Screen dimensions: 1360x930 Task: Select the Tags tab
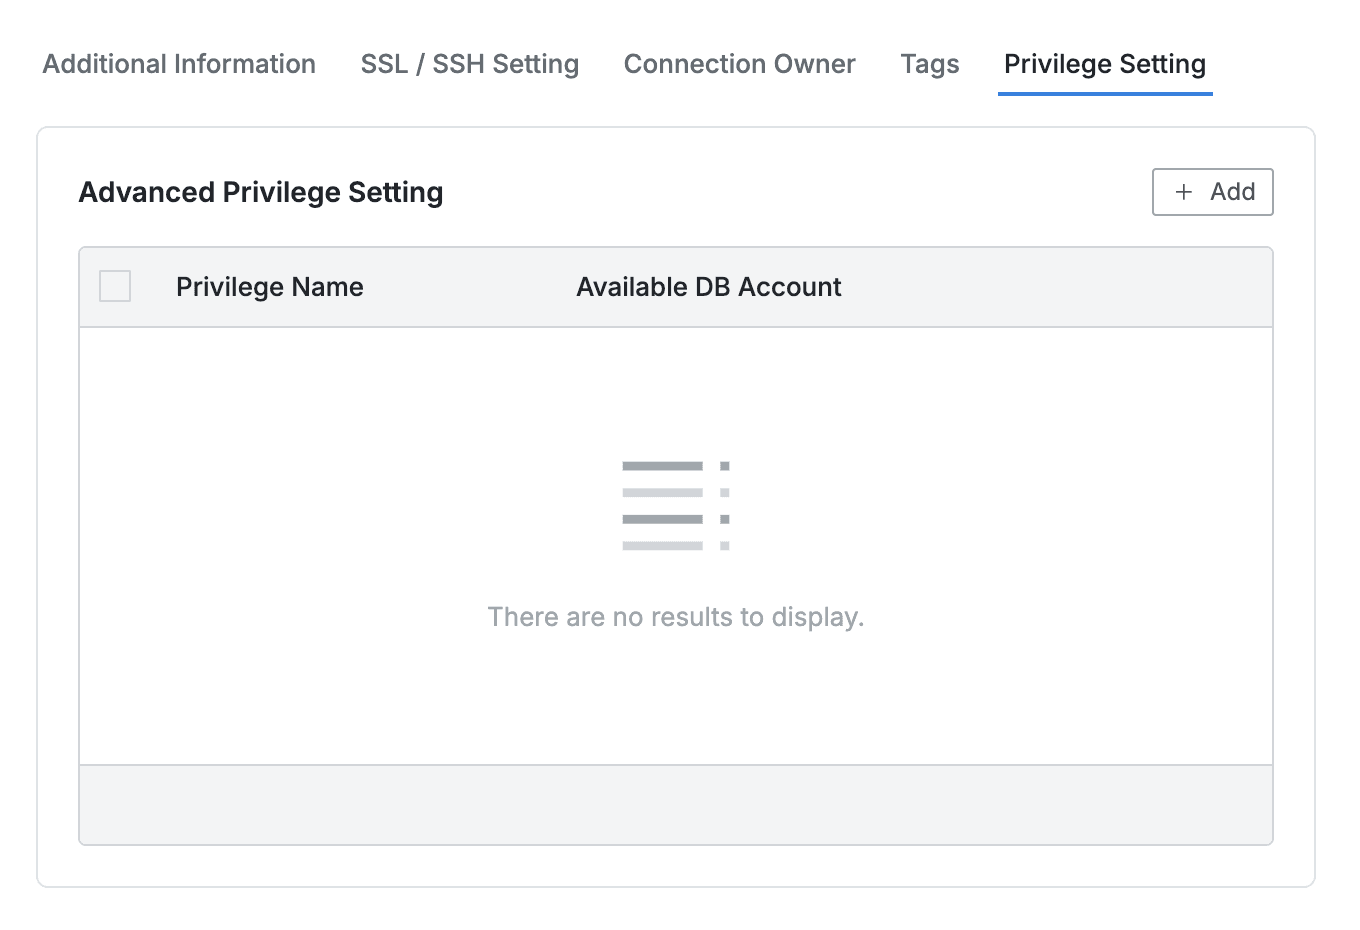929,64
